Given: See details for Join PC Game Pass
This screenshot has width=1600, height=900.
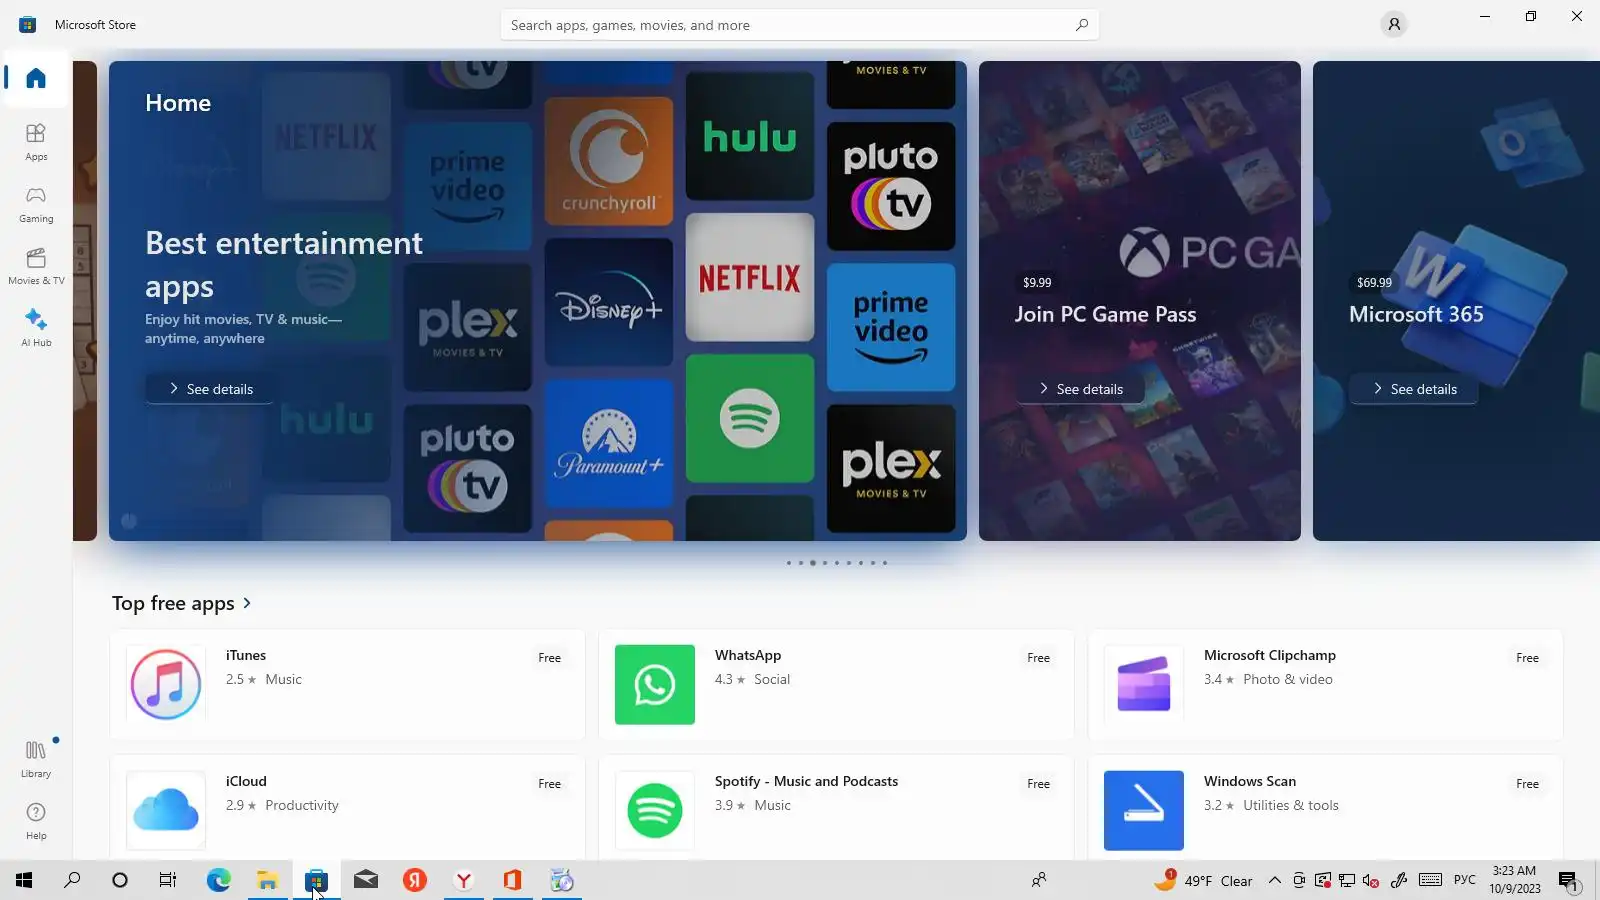Looking at the screenshot, I should (x=1080, y=389).
